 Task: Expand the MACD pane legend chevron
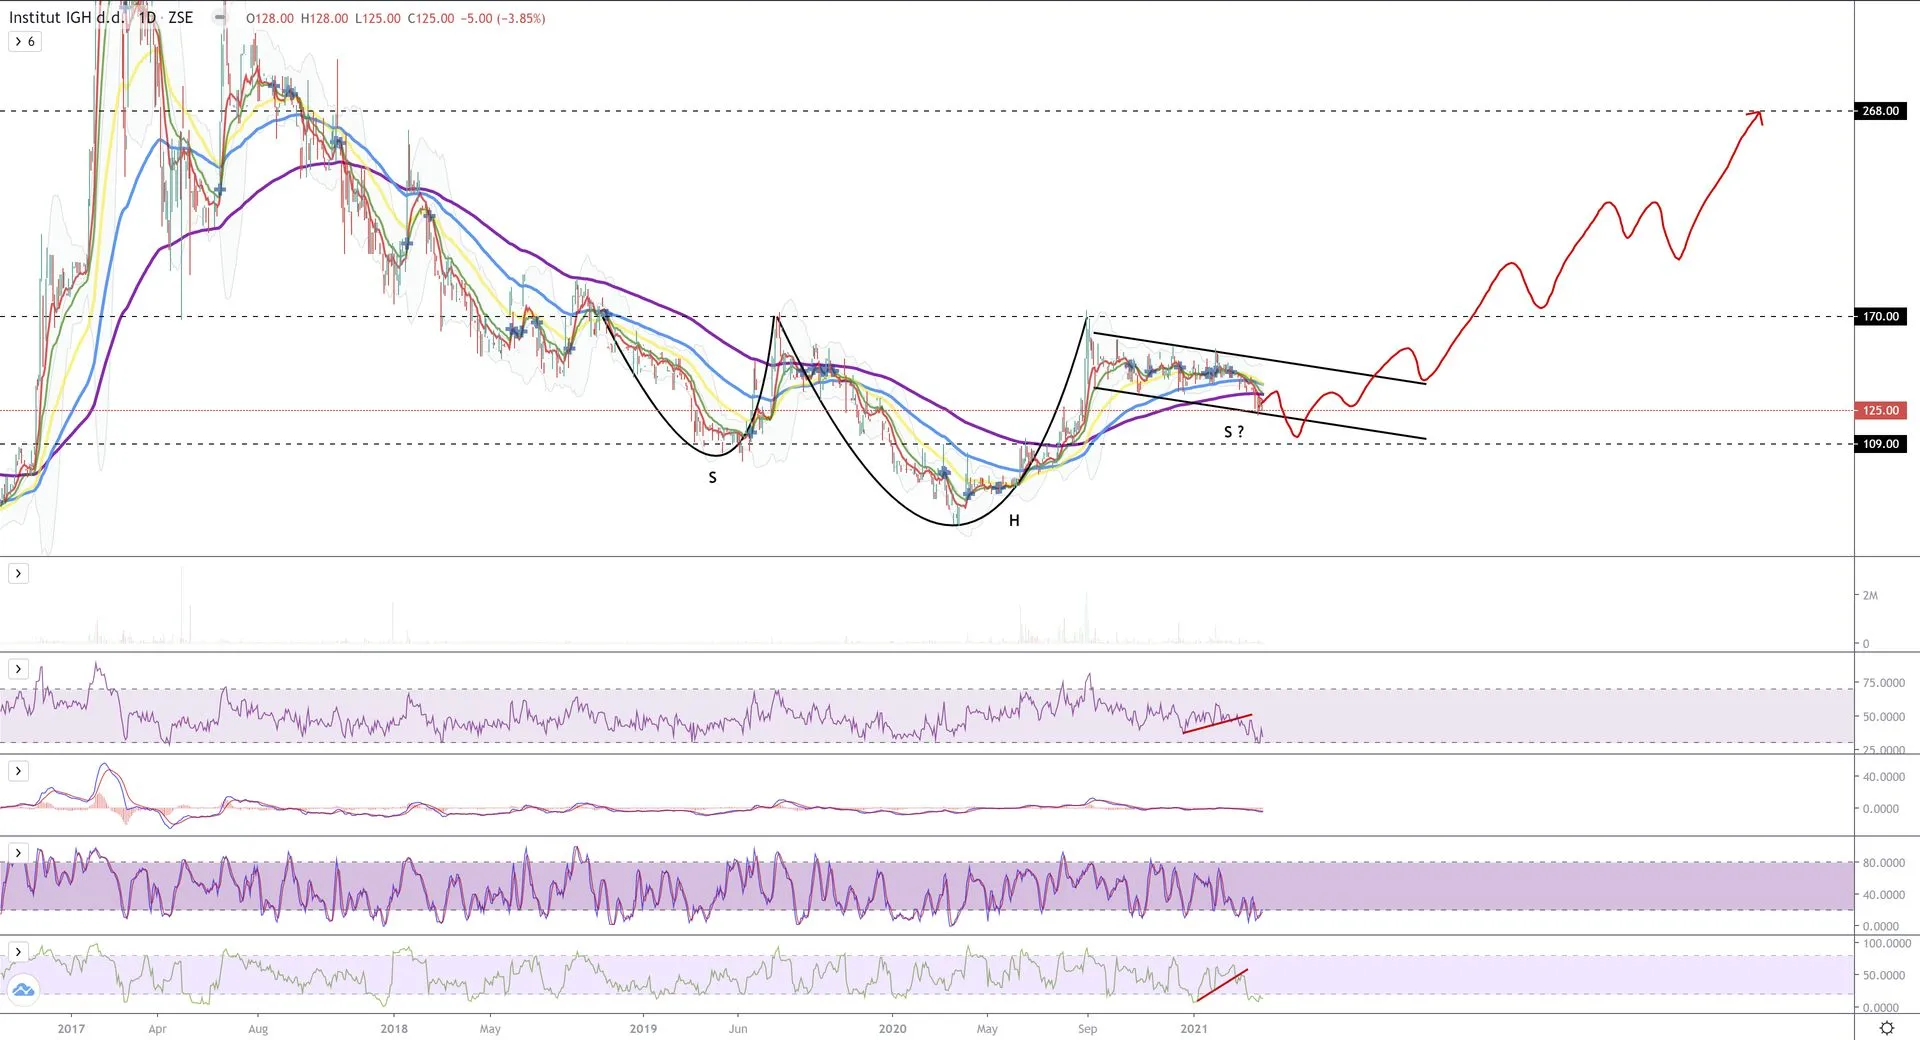[18, 771]
